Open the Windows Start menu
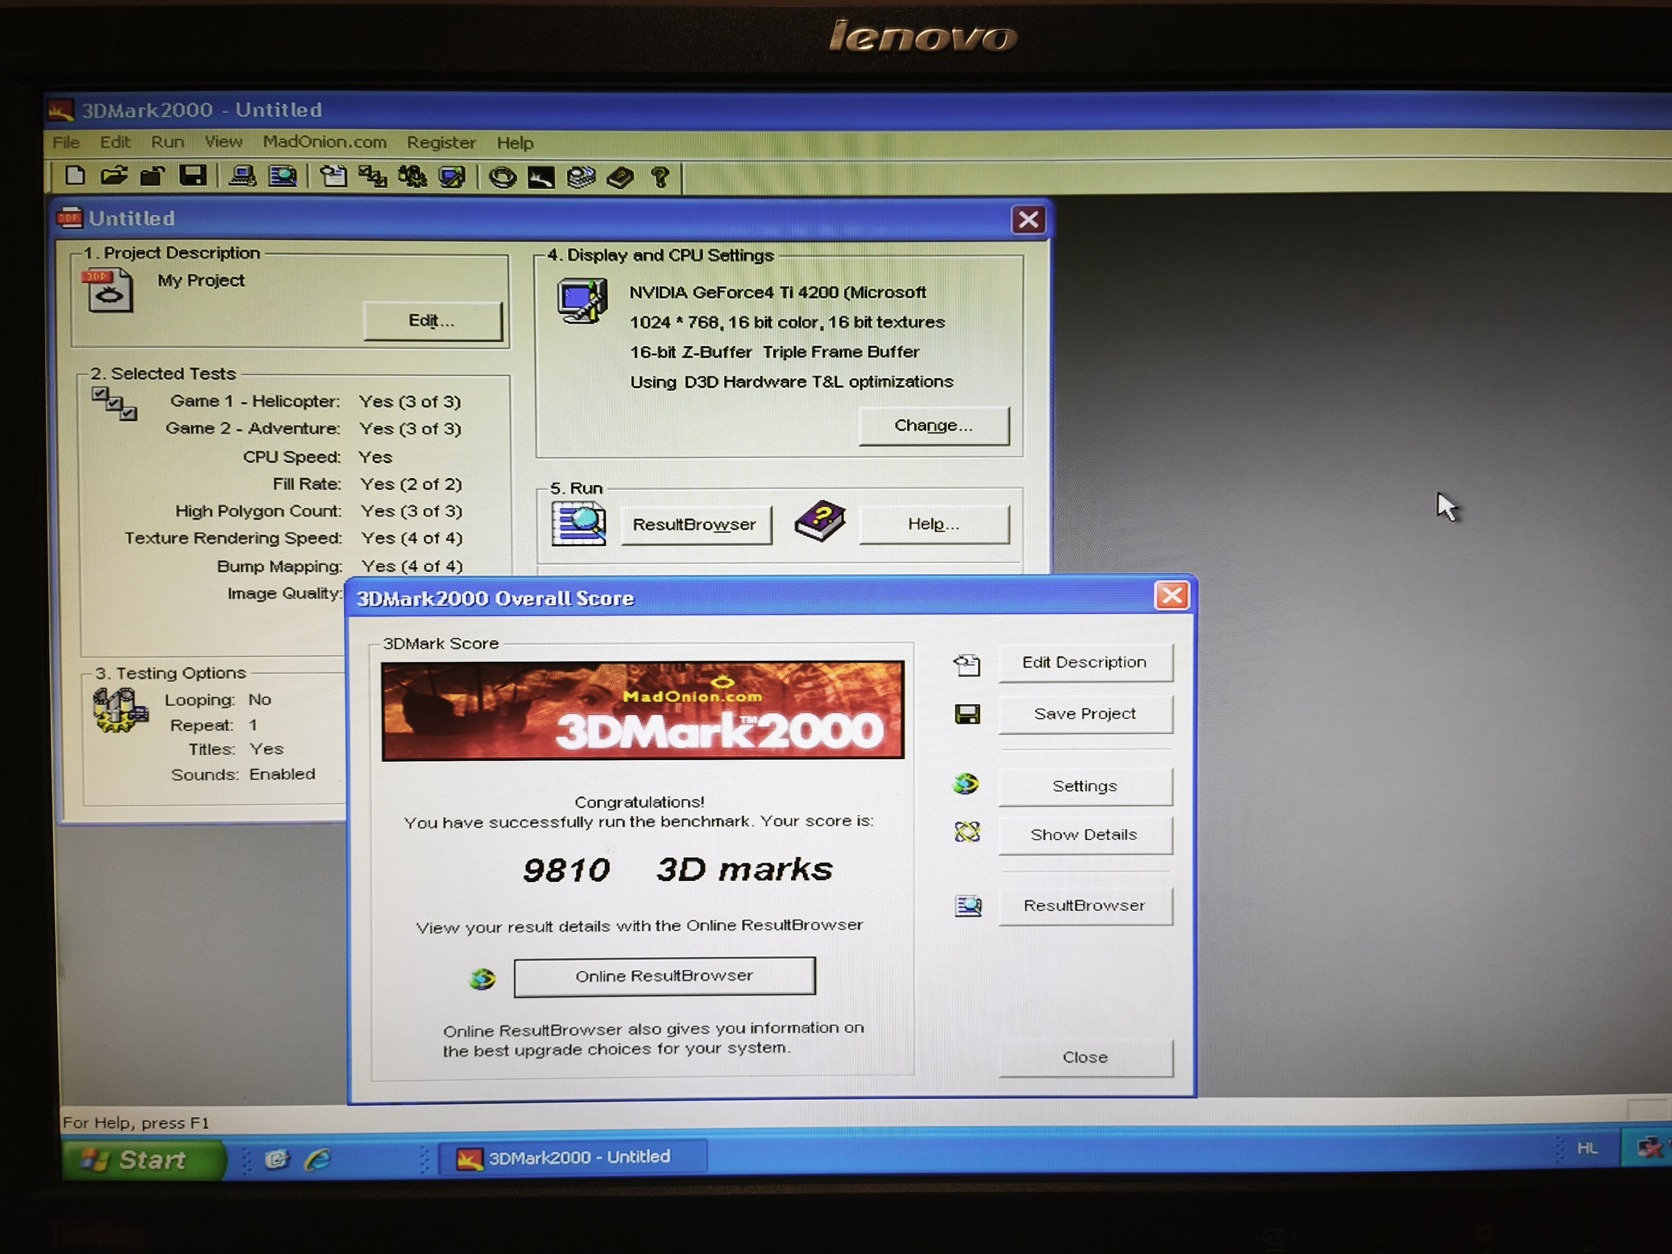The height and width of the screenshot is (1254, 1672). pyautogui.click(x=144, y=1159)
